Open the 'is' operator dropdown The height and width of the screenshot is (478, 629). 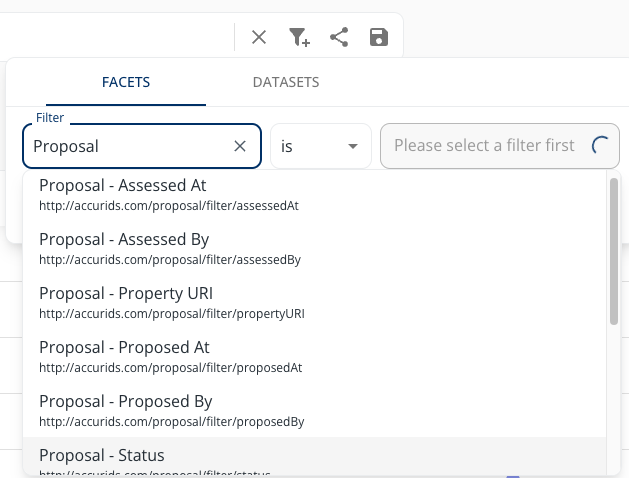pyautogui.click(x=320, y=146)
